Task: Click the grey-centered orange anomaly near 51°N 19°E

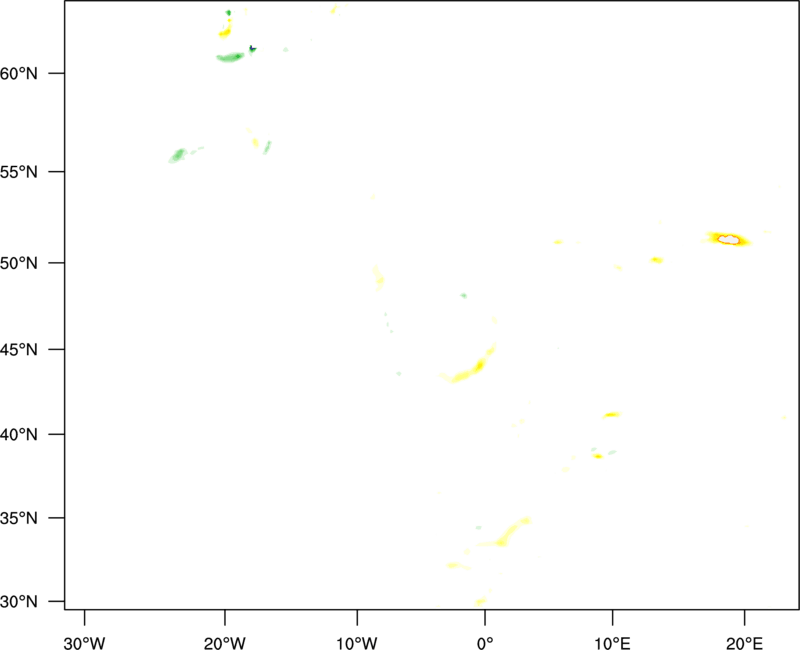Action: pyautogui.click(x=728, y=239)
